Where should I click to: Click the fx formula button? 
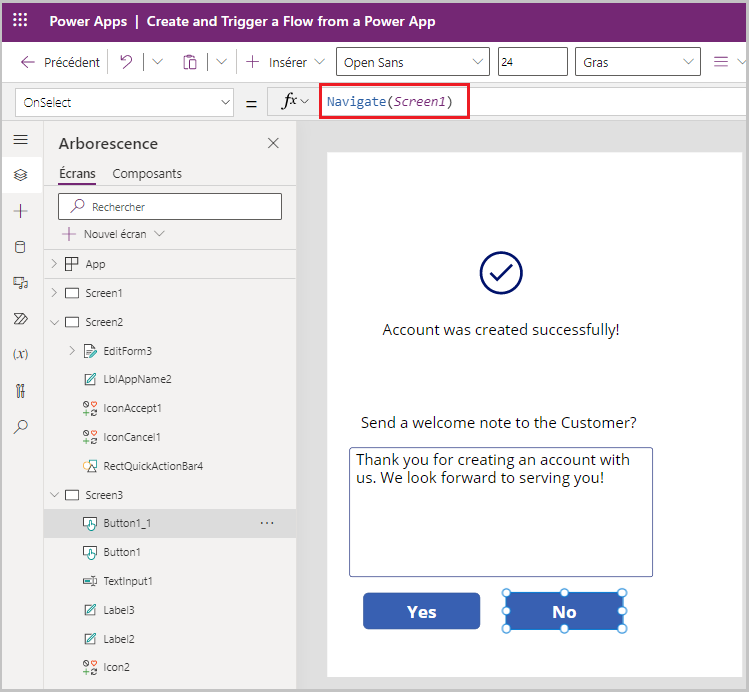[x=289, y=101]
